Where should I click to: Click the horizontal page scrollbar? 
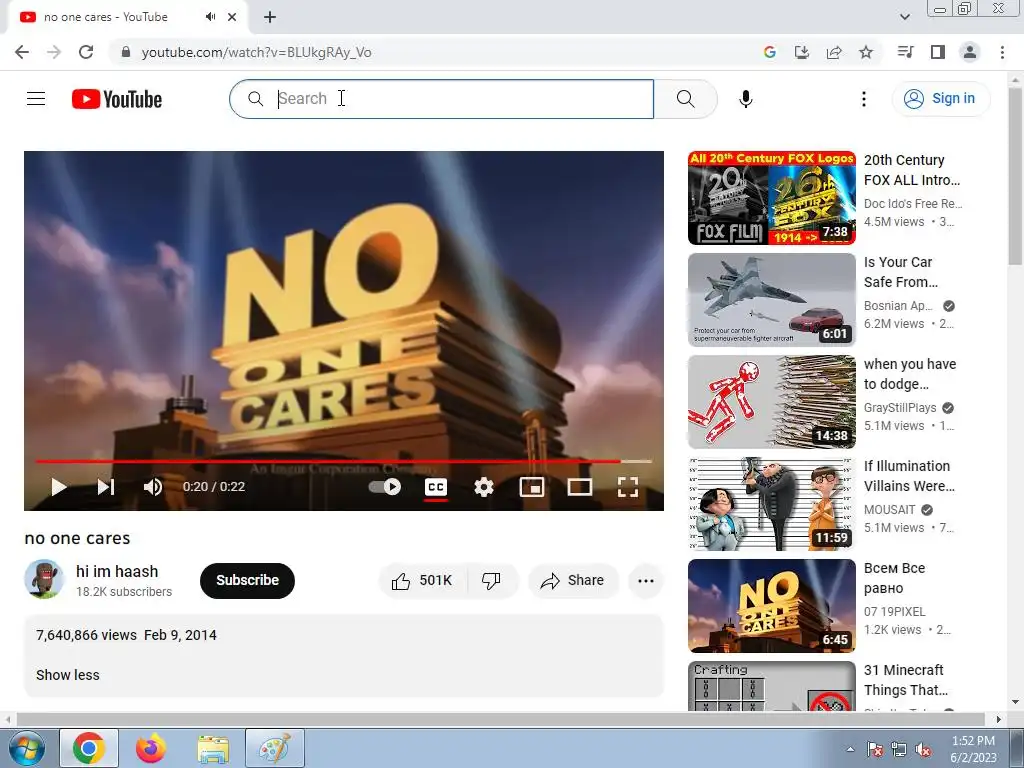502,719
